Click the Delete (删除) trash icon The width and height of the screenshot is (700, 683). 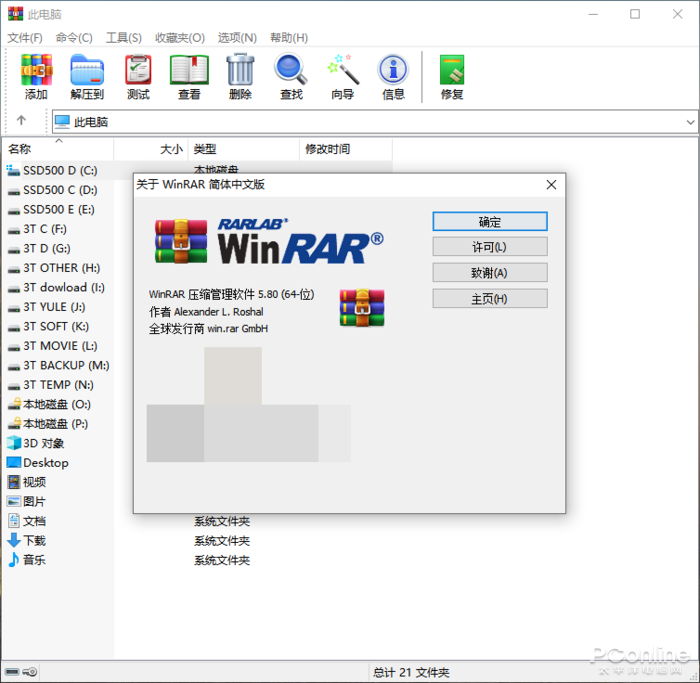(240, 70)
